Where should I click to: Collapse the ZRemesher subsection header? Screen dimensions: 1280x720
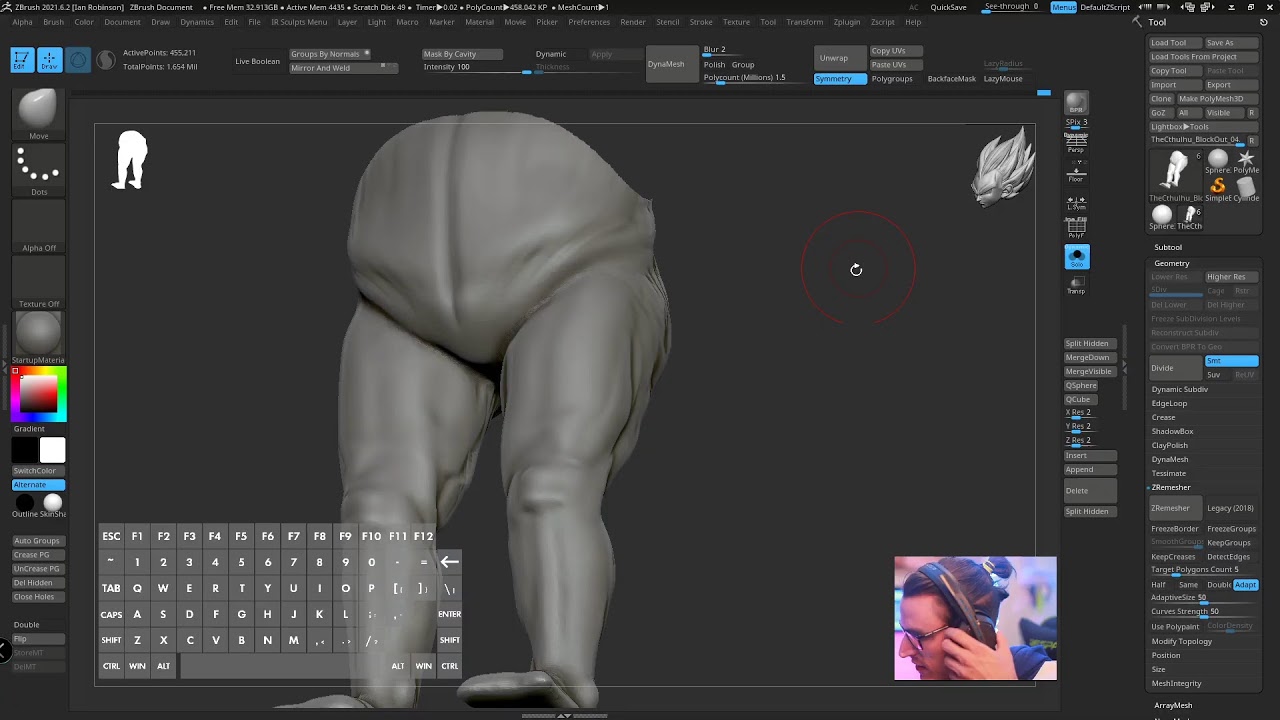[1171, 487]
